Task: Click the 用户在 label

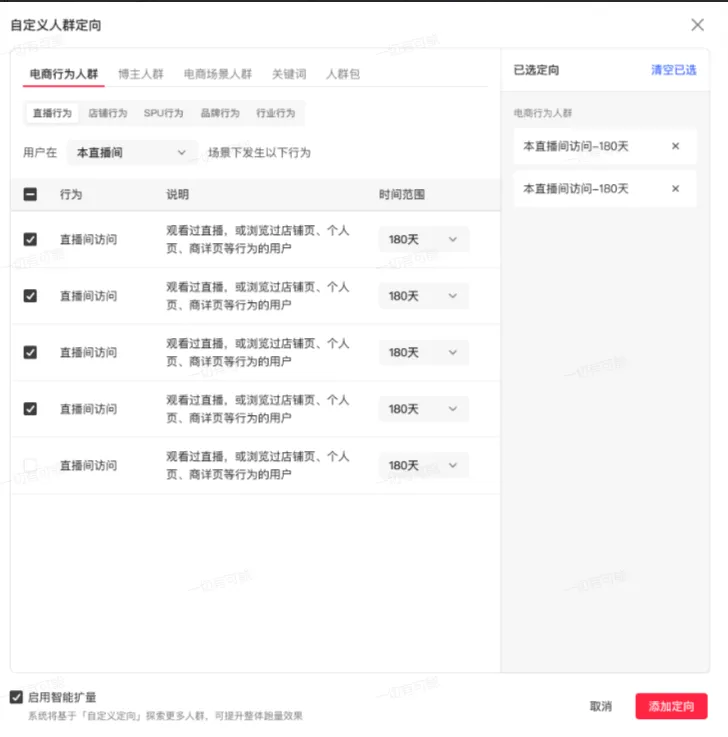Action: point(40,153)
